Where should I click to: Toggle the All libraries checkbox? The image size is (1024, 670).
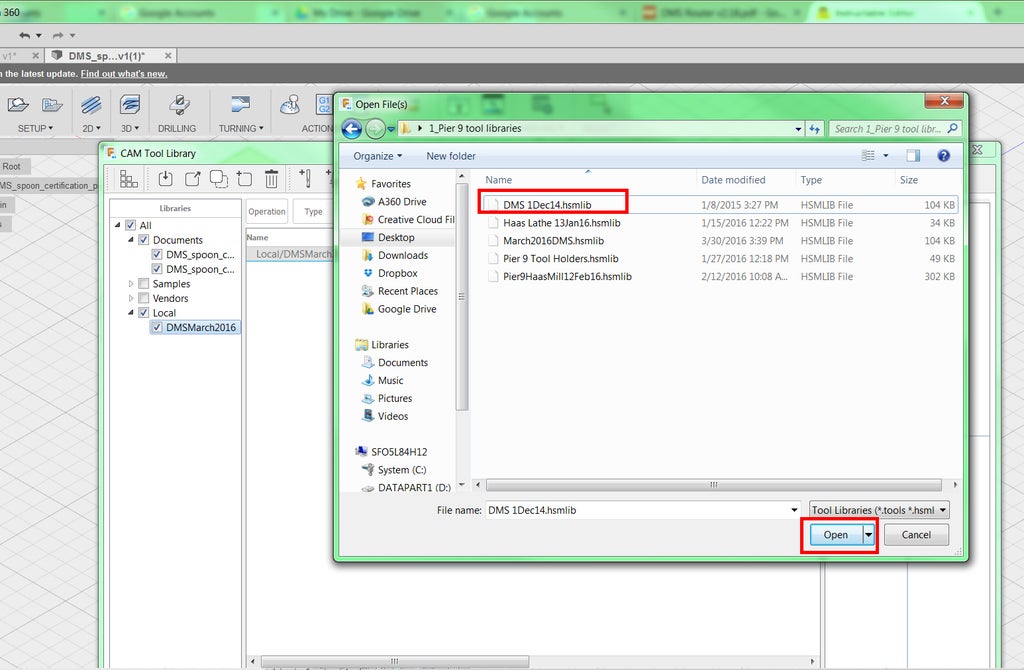[x=131, y=225]
